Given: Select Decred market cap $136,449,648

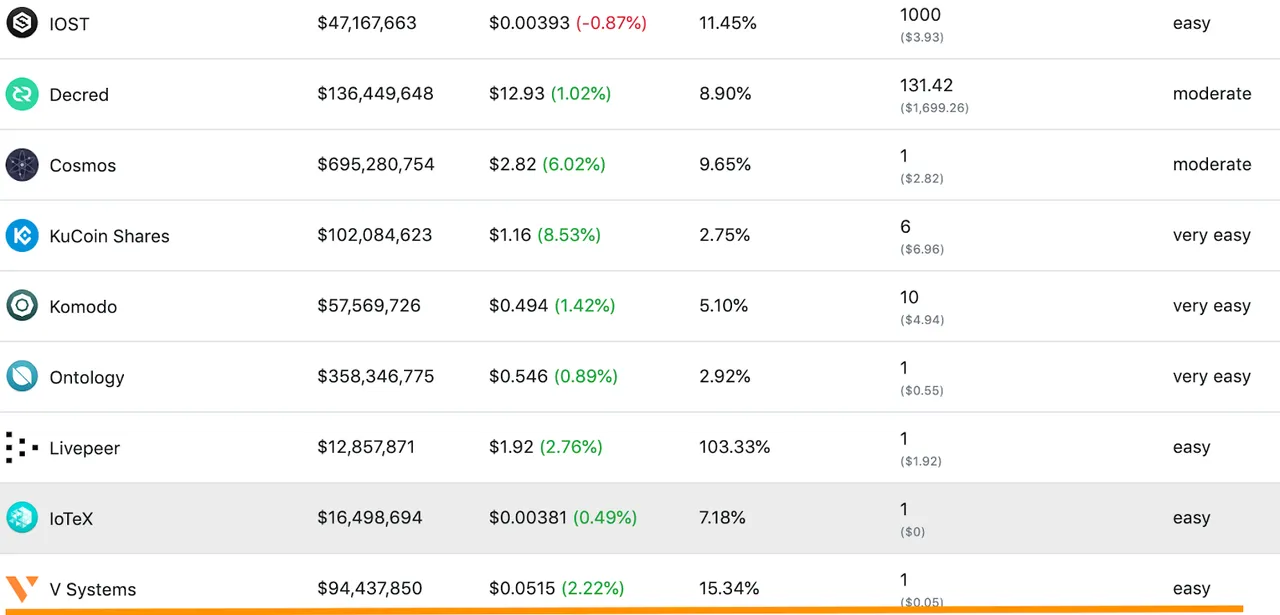Looking at the screenshot, I should pyautogui.click(x=376, y=94).
